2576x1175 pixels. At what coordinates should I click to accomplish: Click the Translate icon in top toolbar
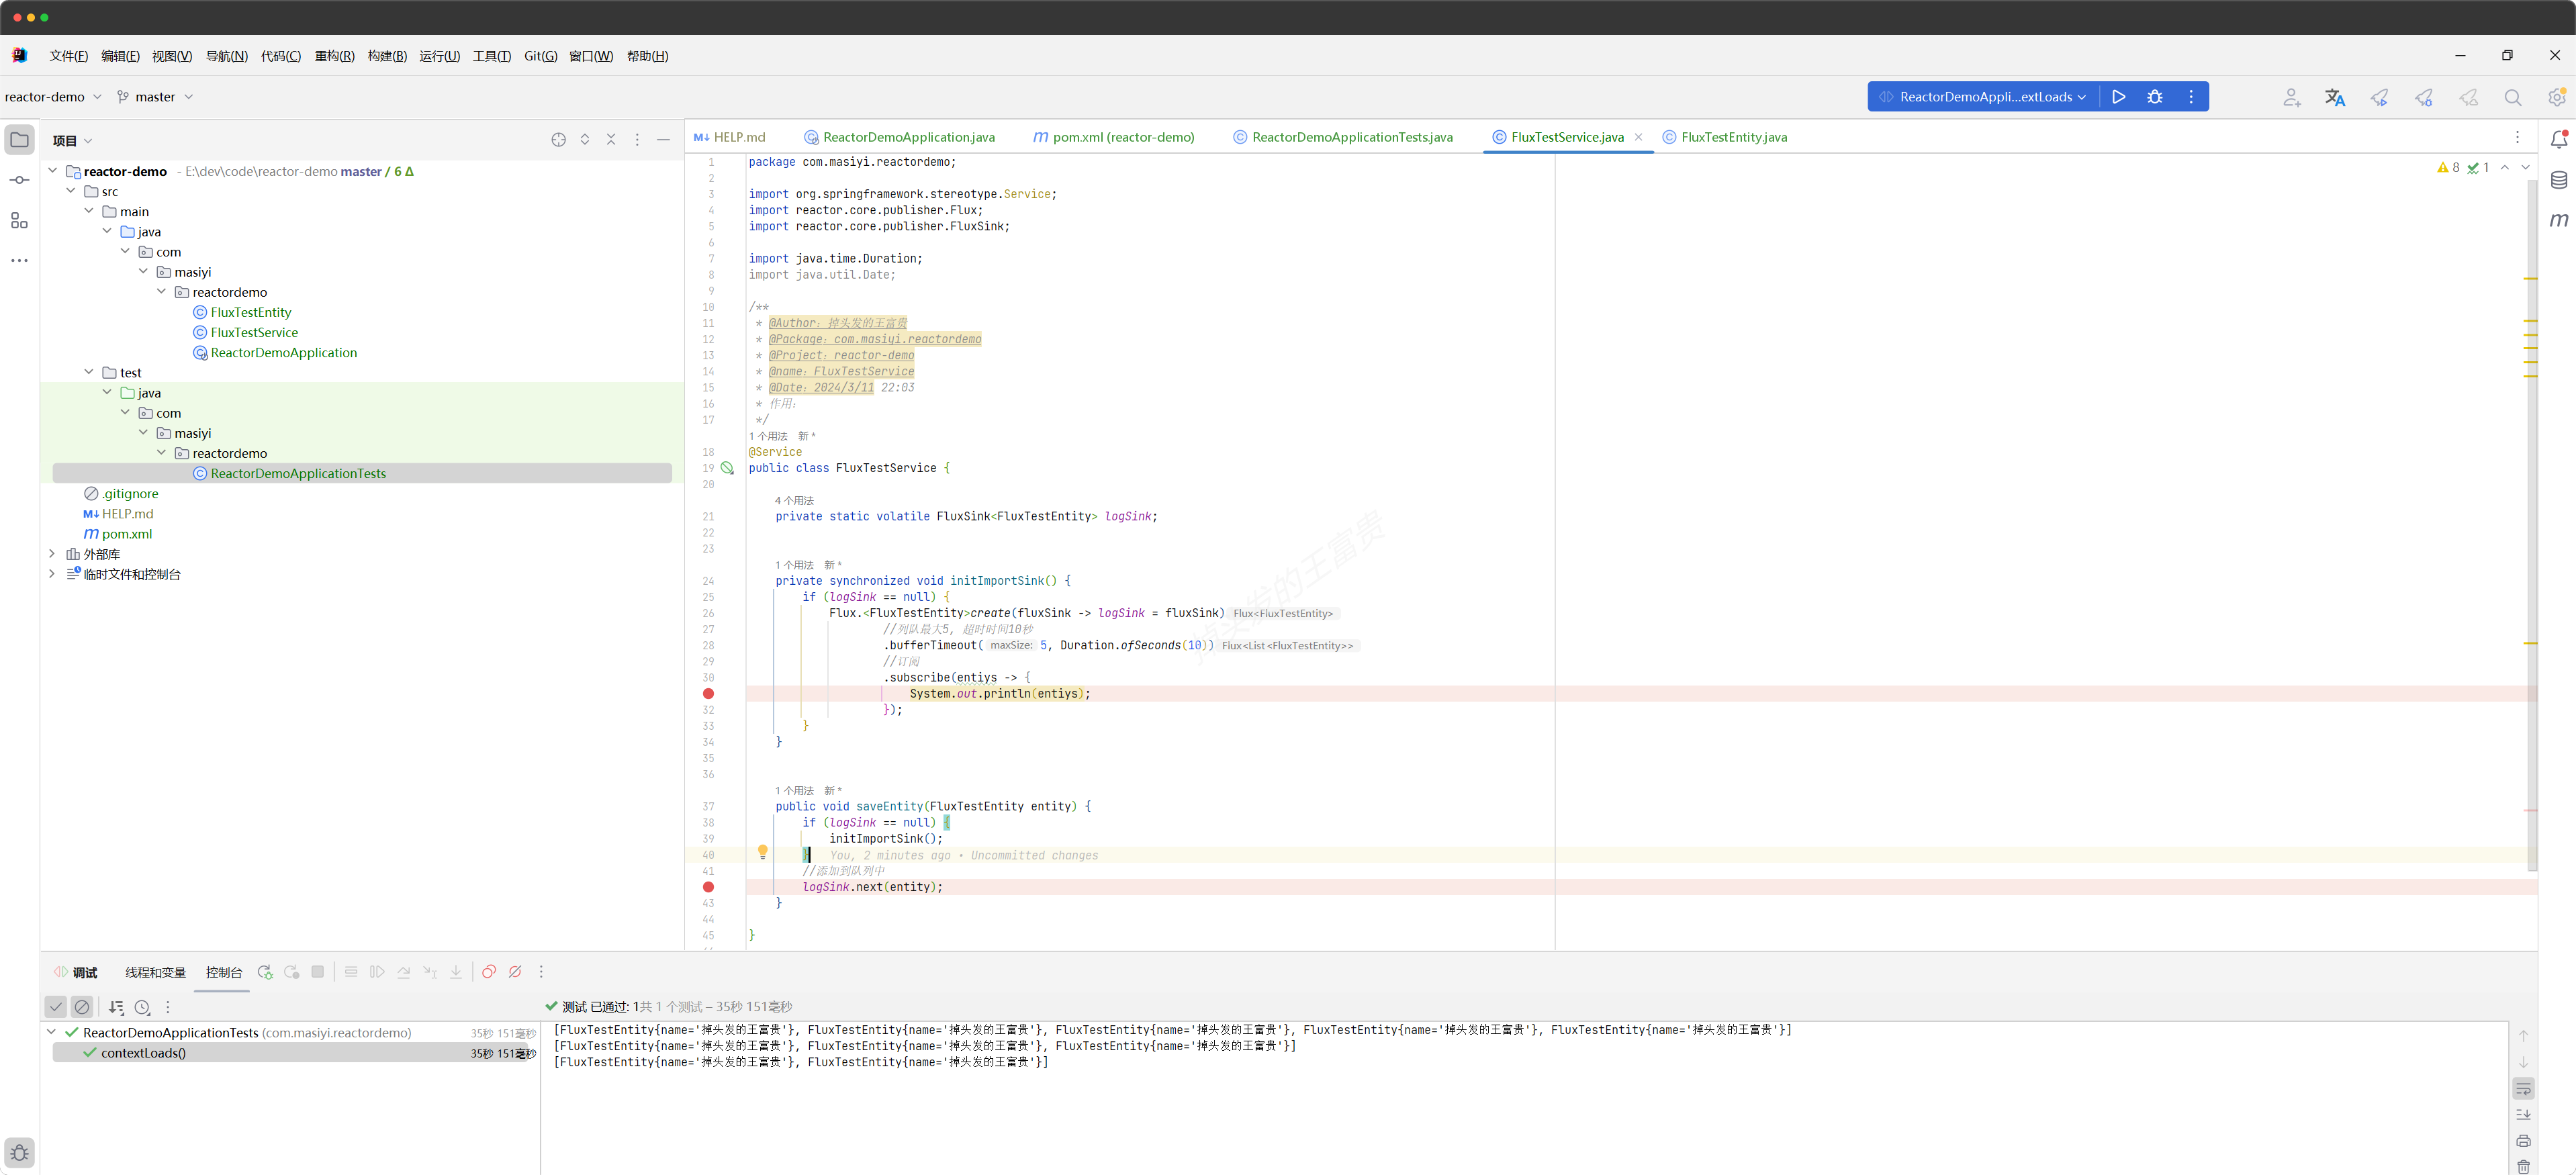tap(2334, 97)
